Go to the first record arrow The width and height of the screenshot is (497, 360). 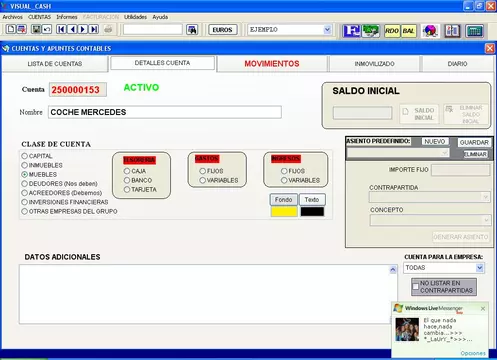tap(61, 29)
